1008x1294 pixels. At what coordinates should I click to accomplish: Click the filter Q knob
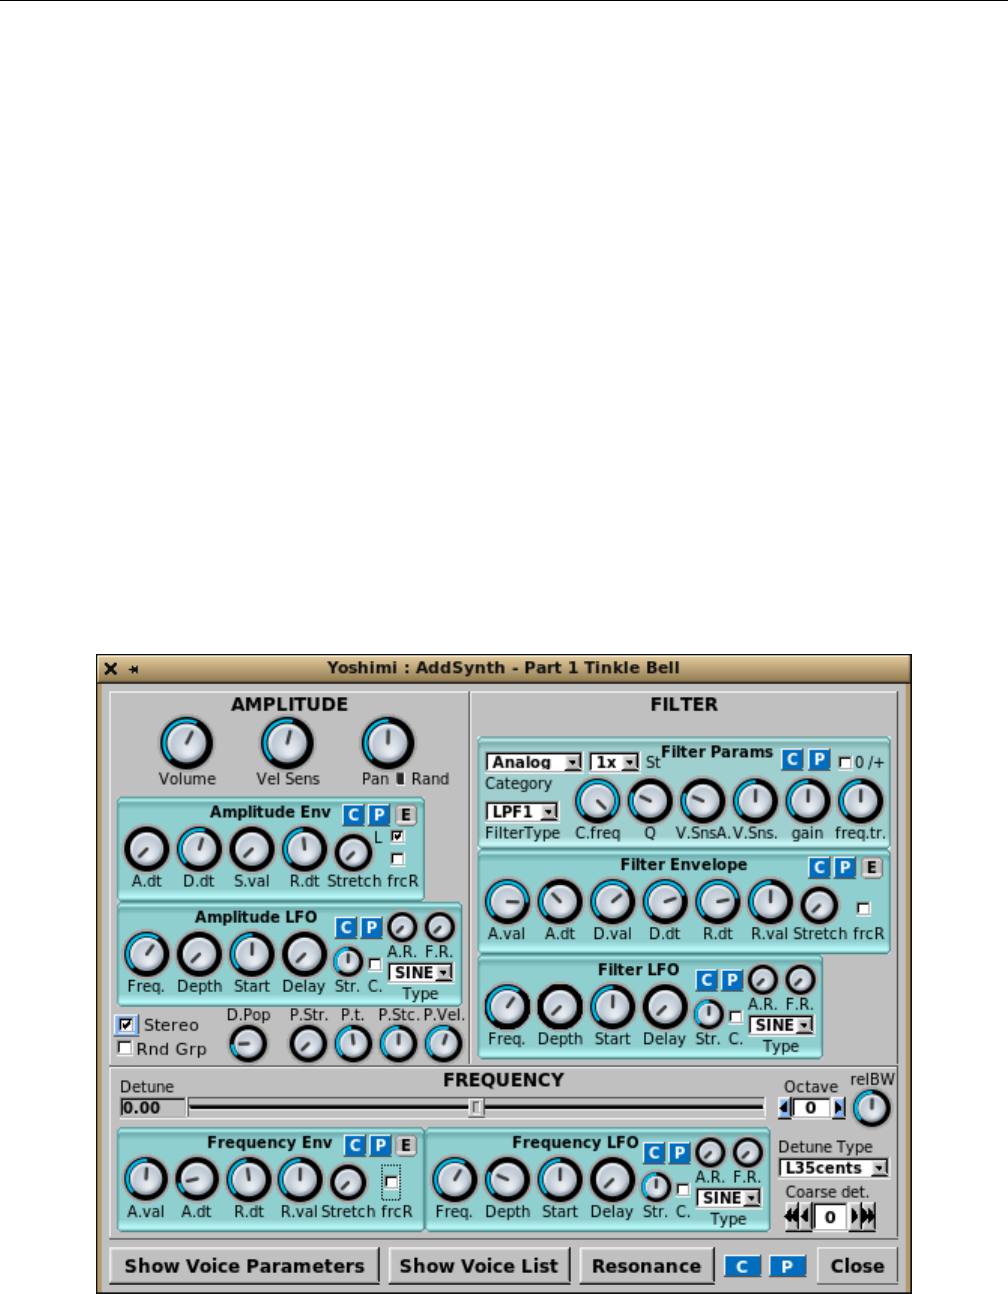click(650, 802)
